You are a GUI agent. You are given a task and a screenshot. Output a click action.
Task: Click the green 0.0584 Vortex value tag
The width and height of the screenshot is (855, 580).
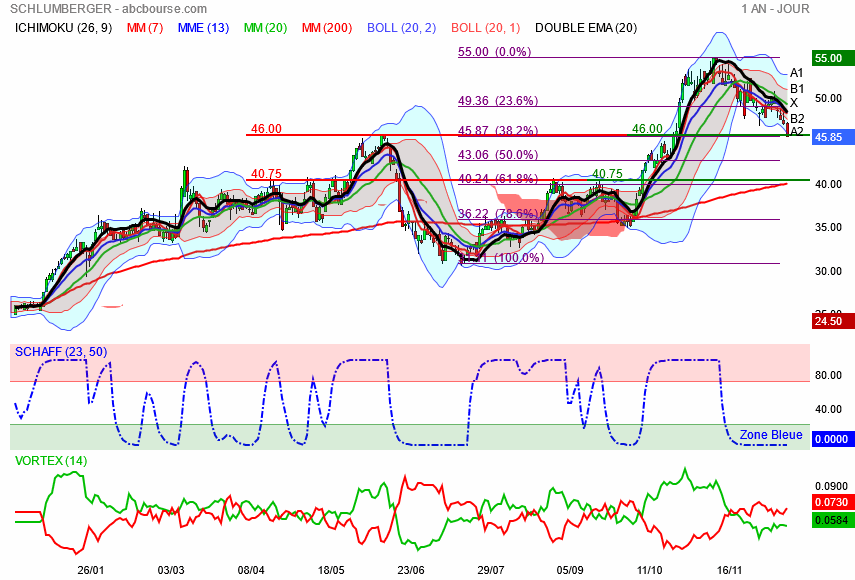[832, 520]
